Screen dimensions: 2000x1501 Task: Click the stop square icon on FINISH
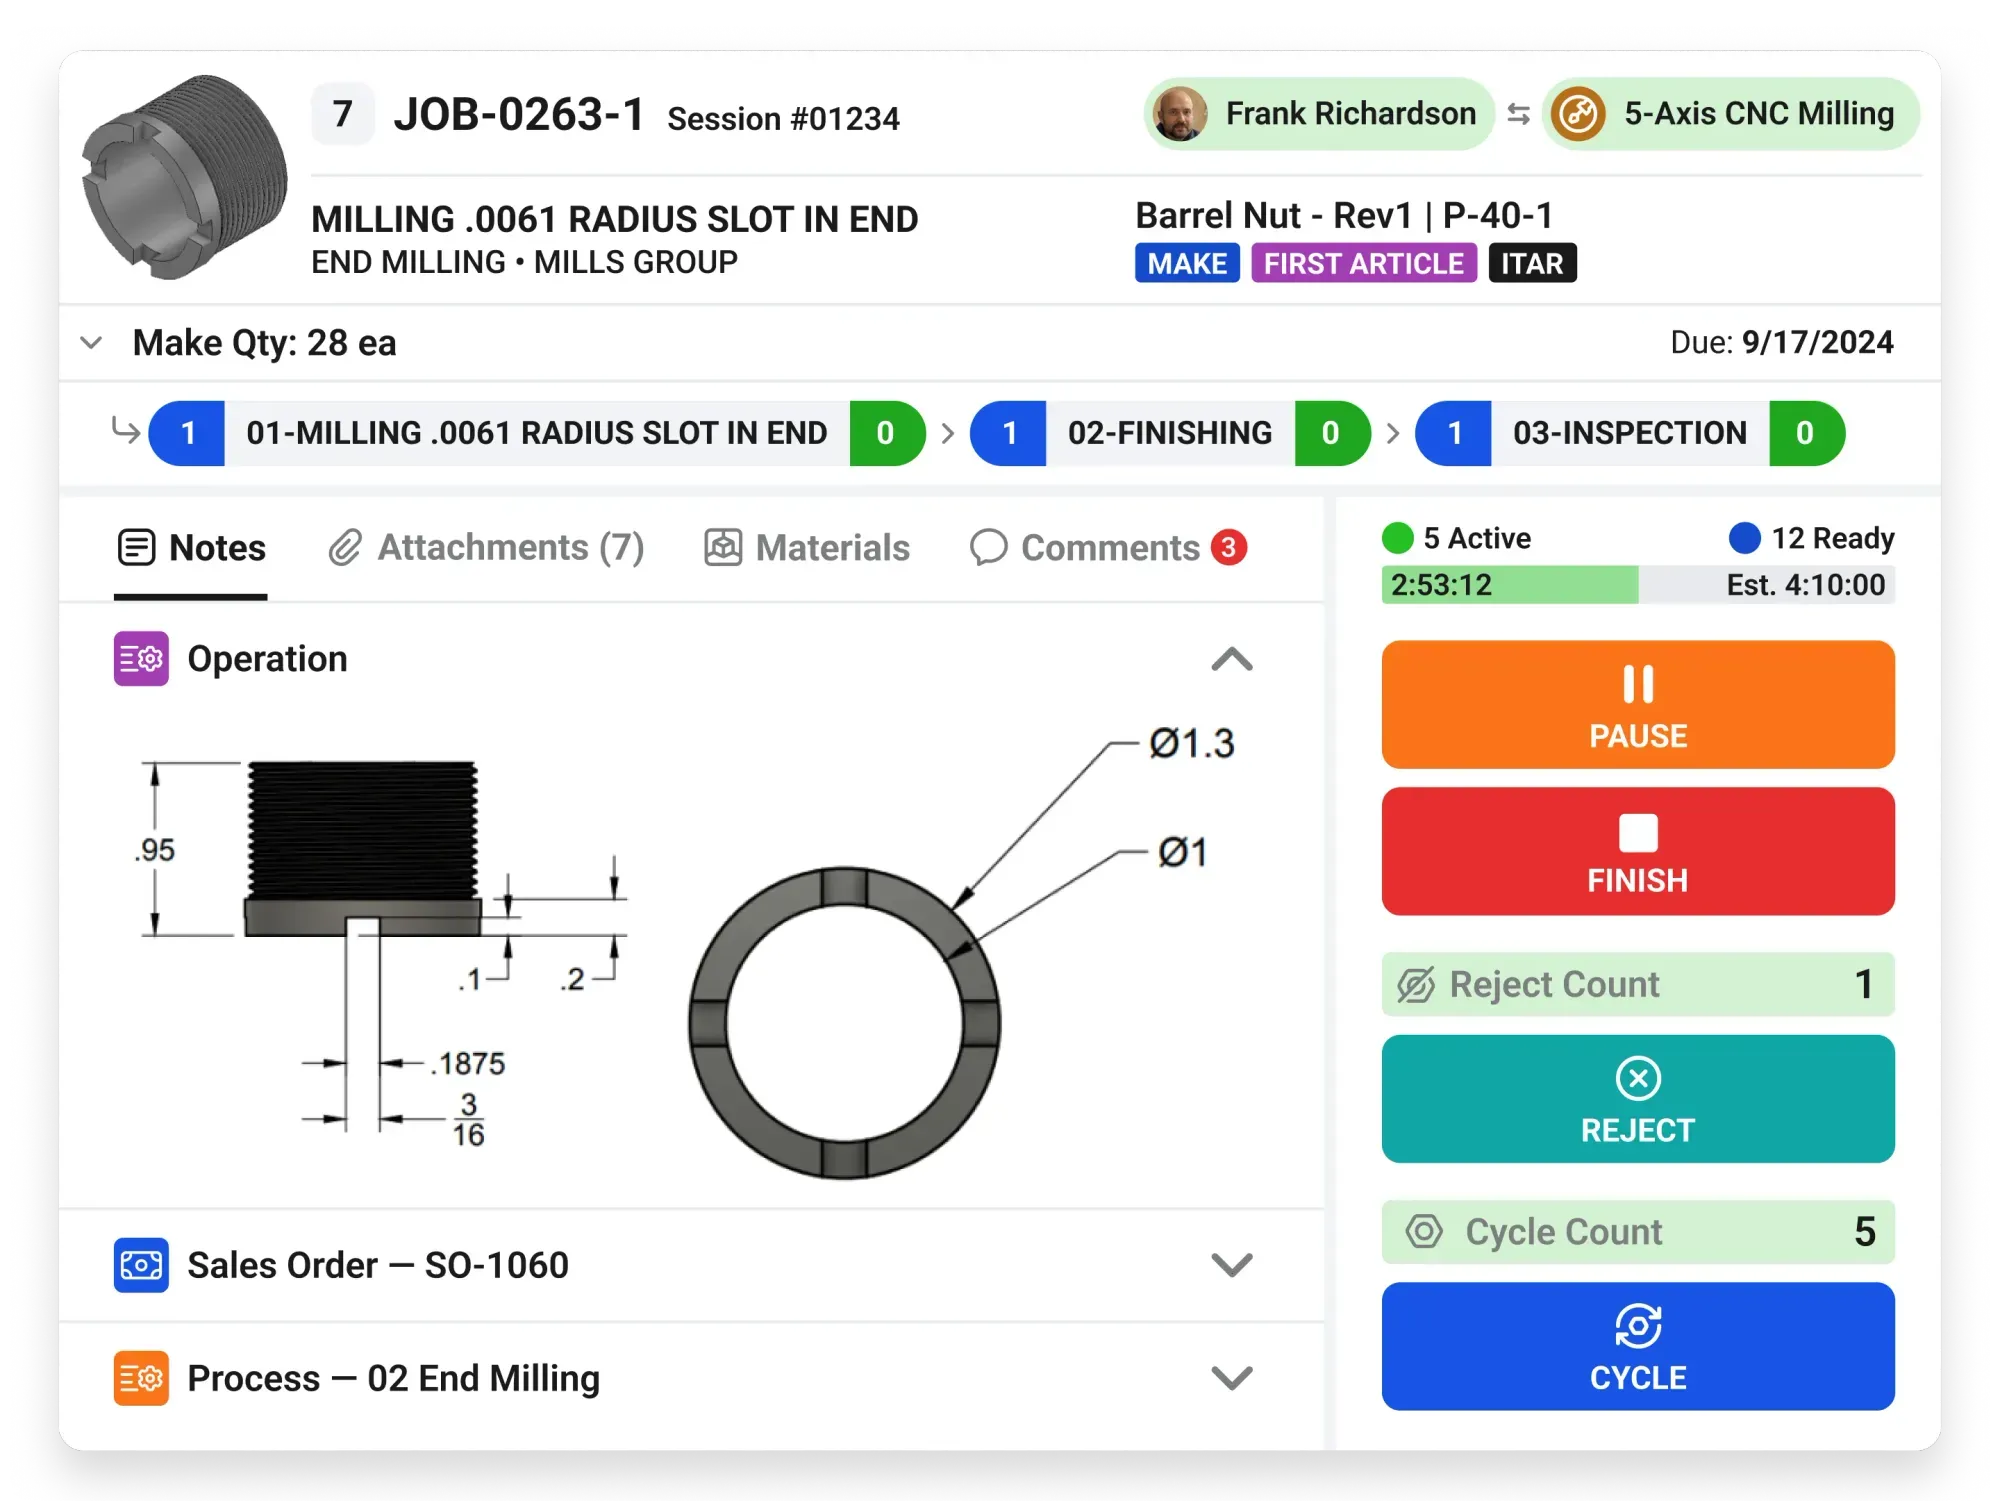click(1638, 832)
